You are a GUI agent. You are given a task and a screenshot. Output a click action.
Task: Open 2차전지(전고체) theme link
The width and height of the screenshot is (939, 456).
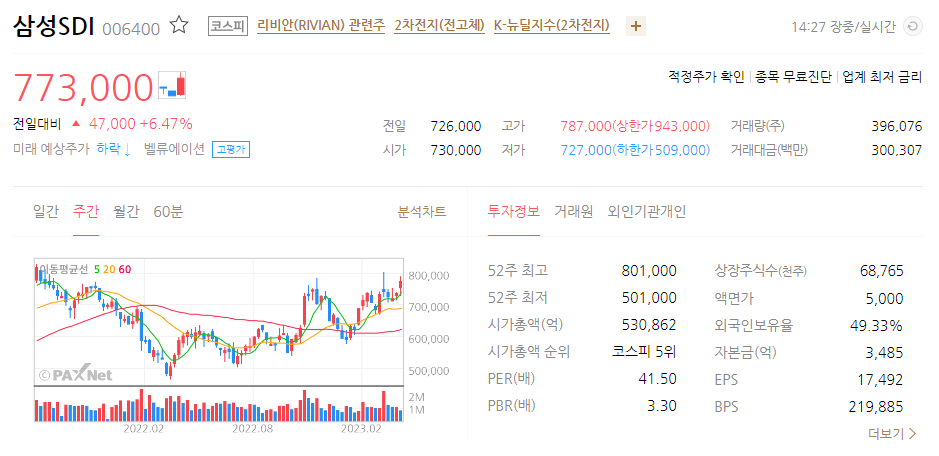coord(440,26)
